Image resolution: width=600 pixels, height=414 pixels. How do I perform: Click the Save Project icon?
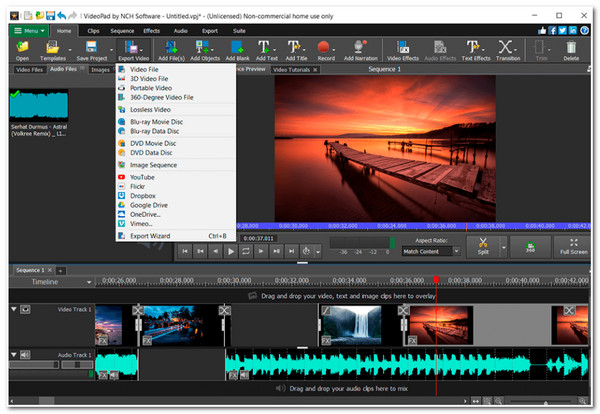[x=91, y=51]
